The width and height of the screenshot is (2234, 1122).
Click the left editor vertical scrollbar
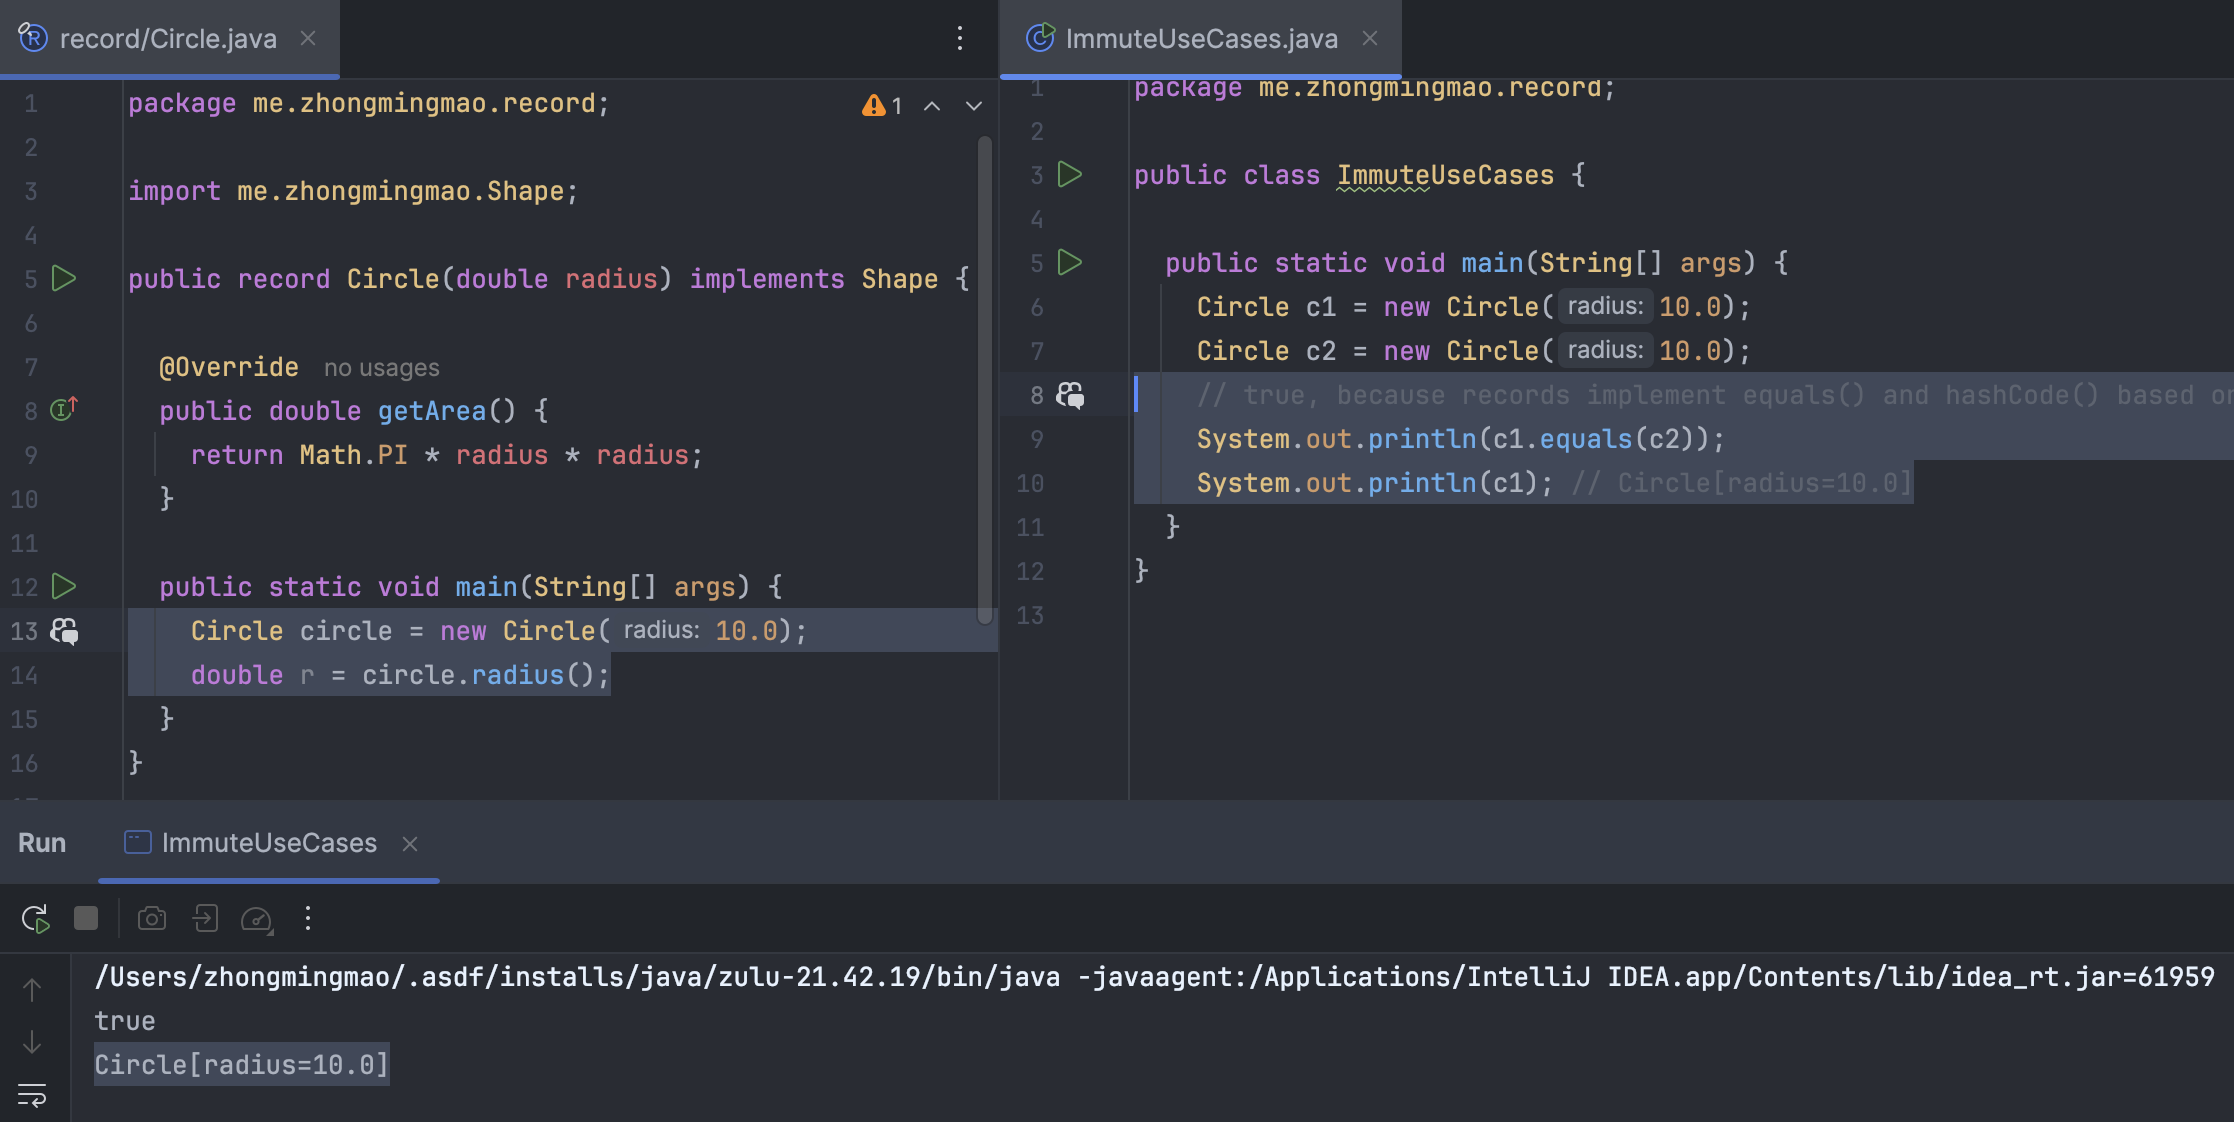point(985,380)
